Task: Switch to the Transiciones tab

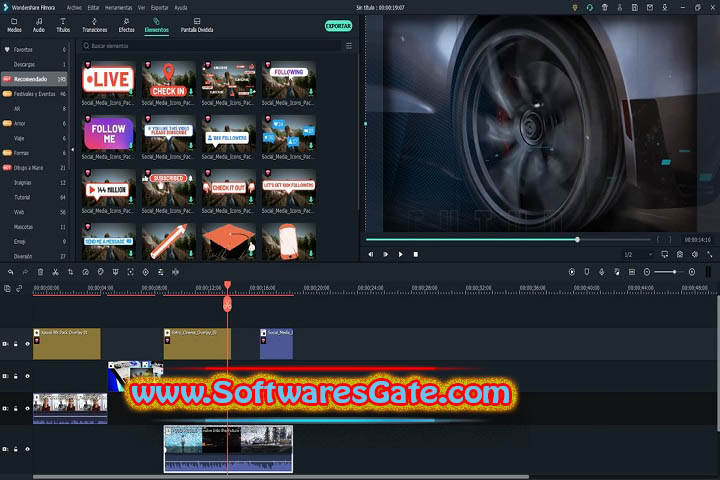Action: (x=94, y=25)
